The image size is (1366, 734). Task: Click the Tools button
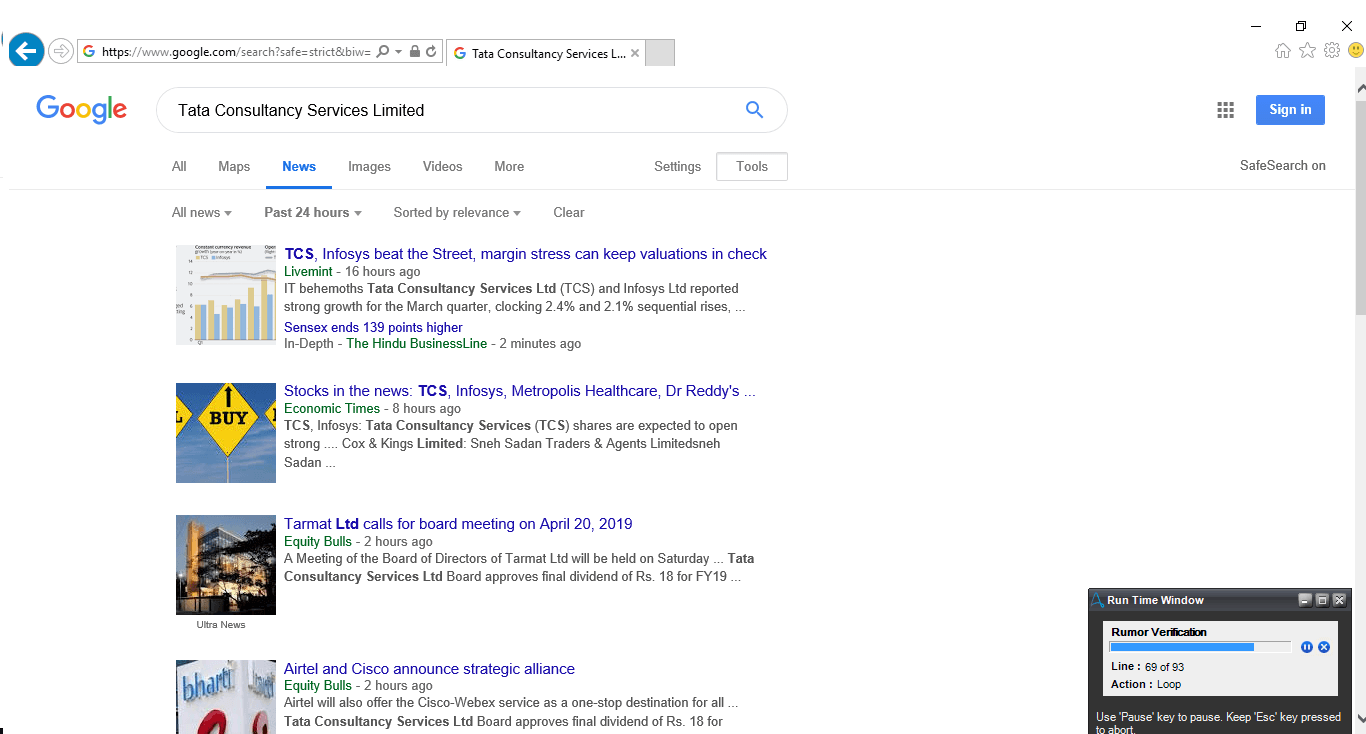coord(752,167)
